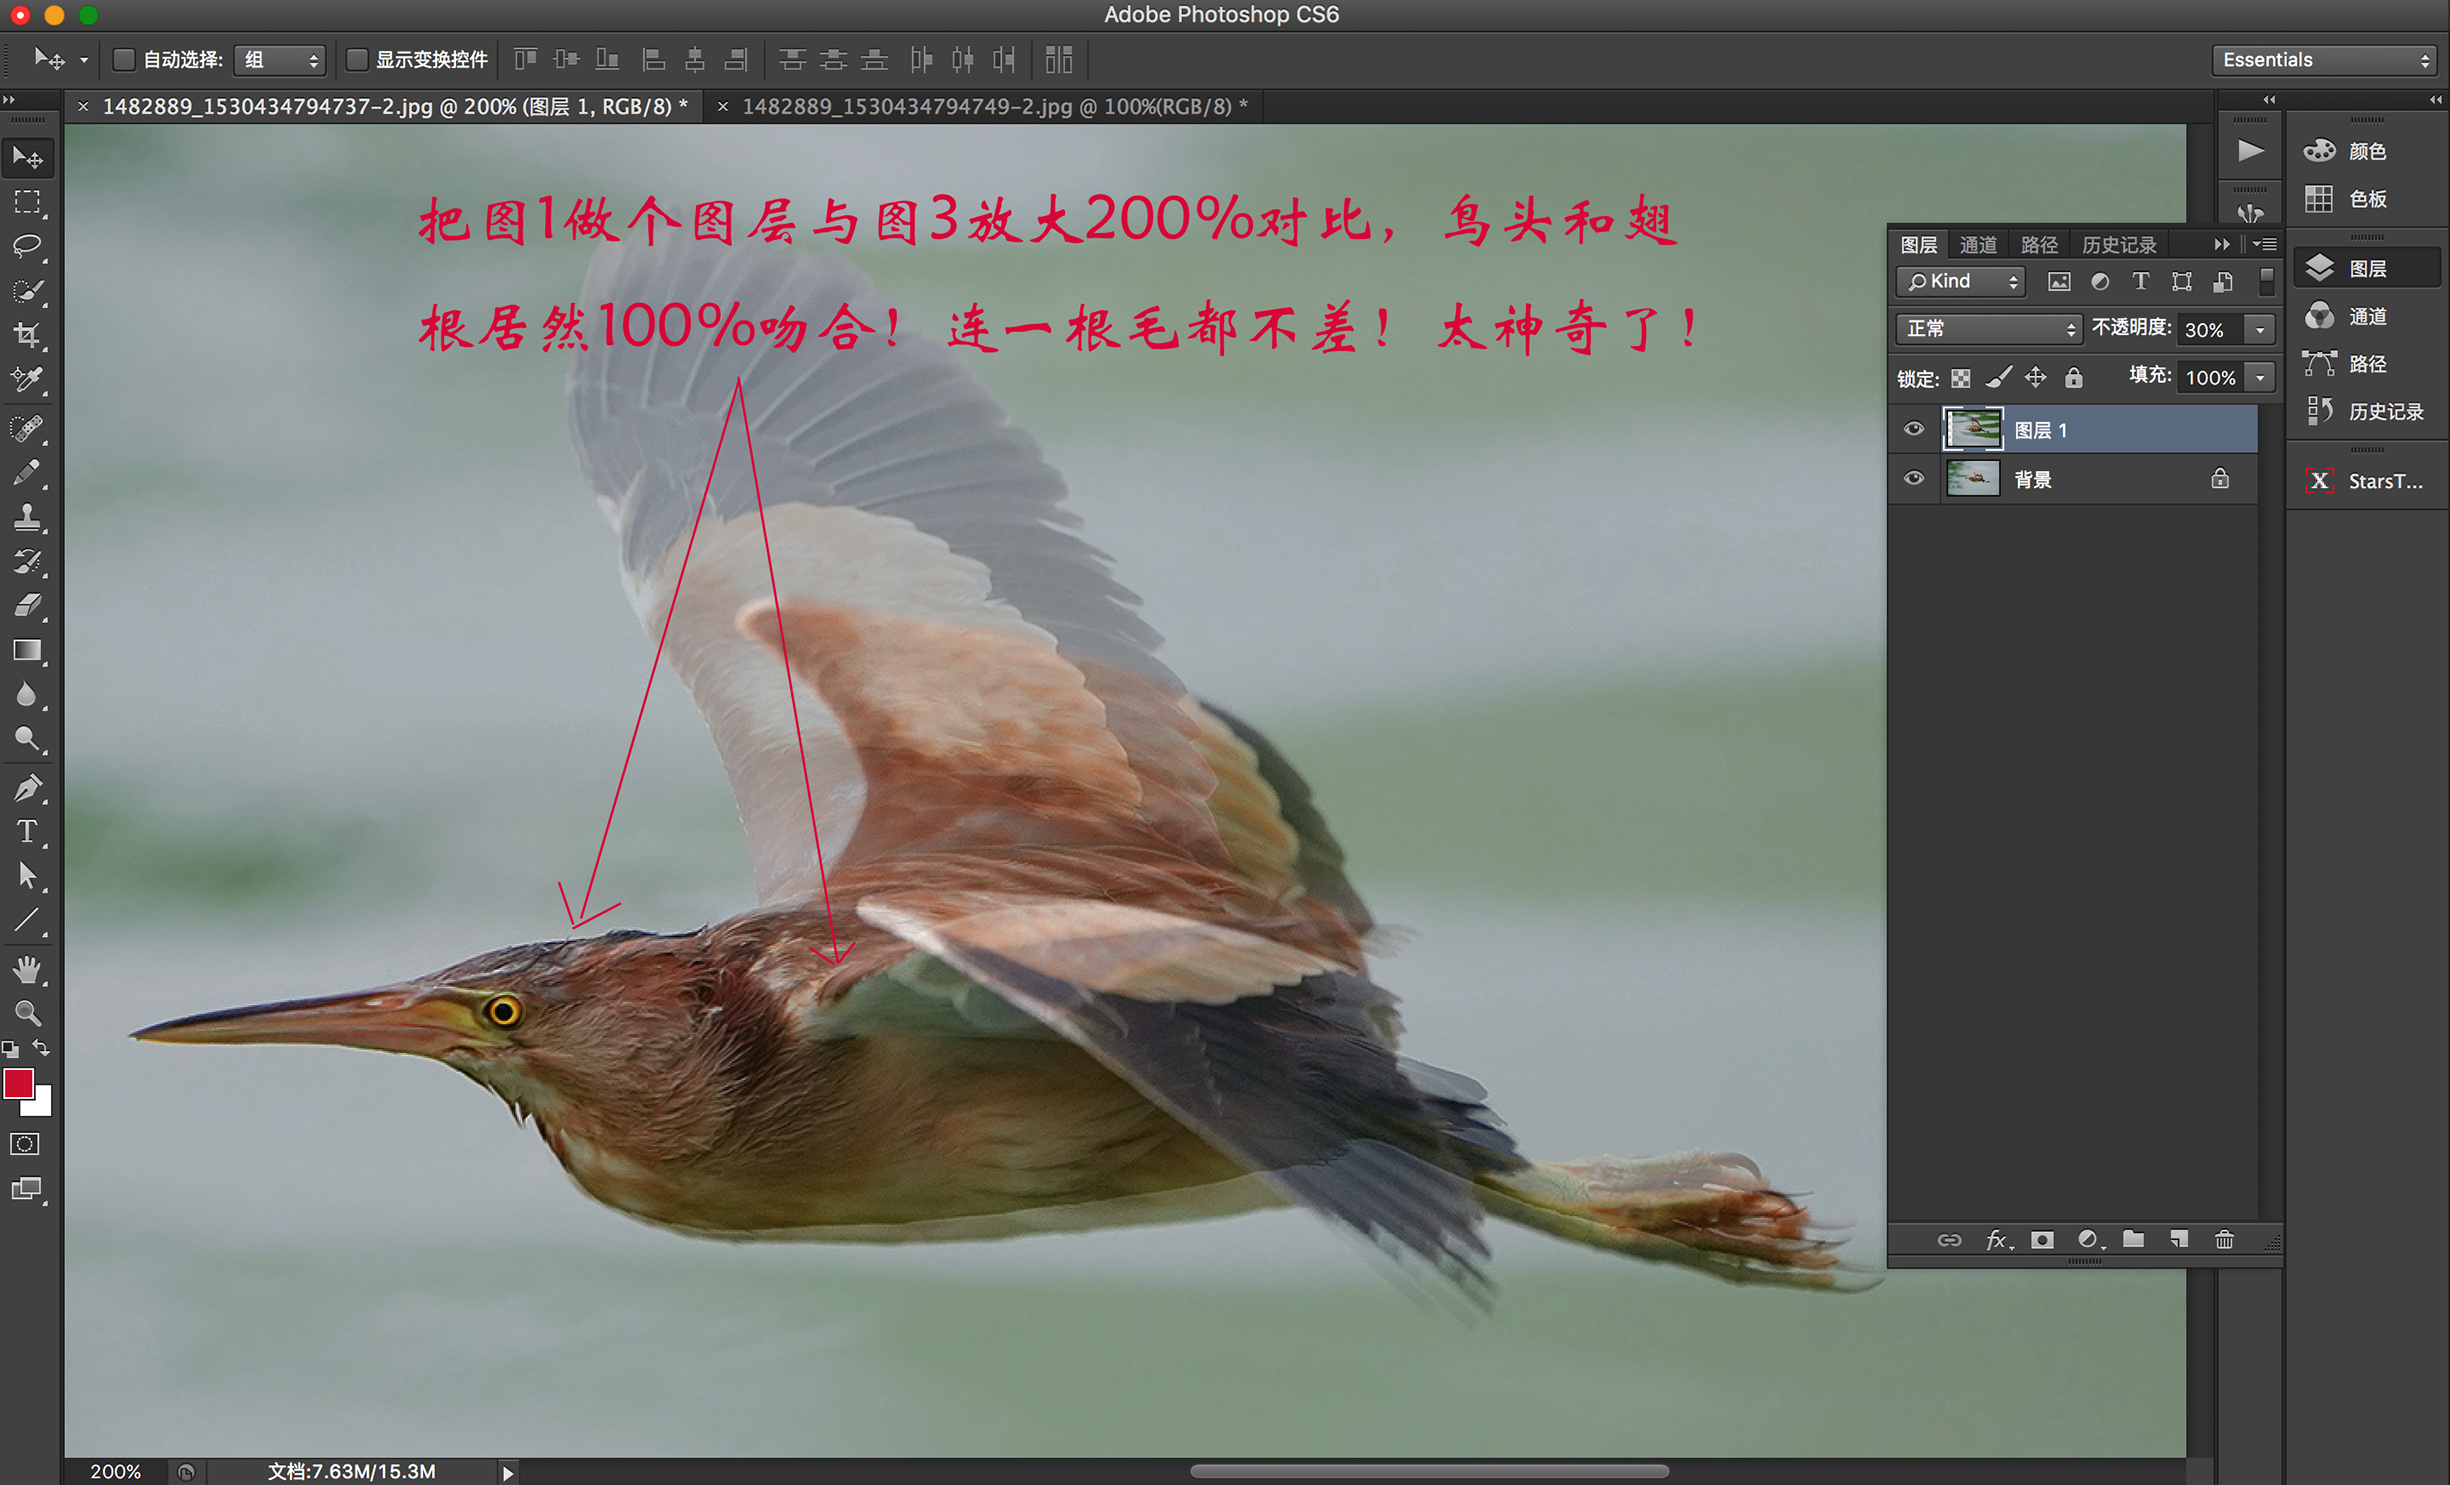
Task: Toggle lock transparent pixels
Action: 1960,378
